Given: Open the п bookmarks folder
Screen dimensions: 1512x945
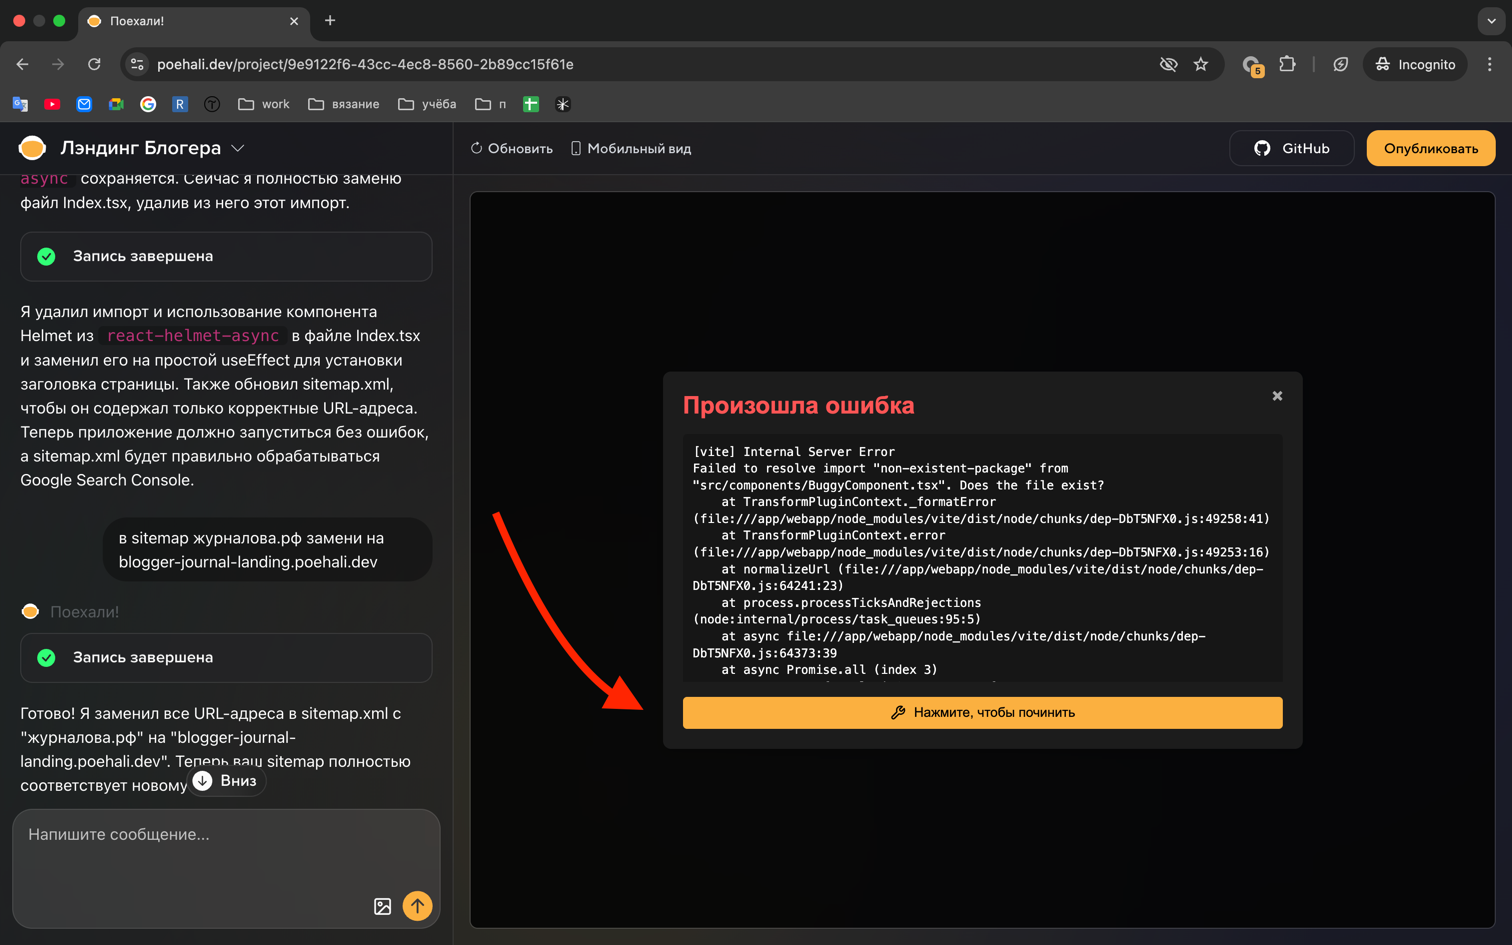Looking at the screenshot, I should pyautogui.click(x=490, y=104).
